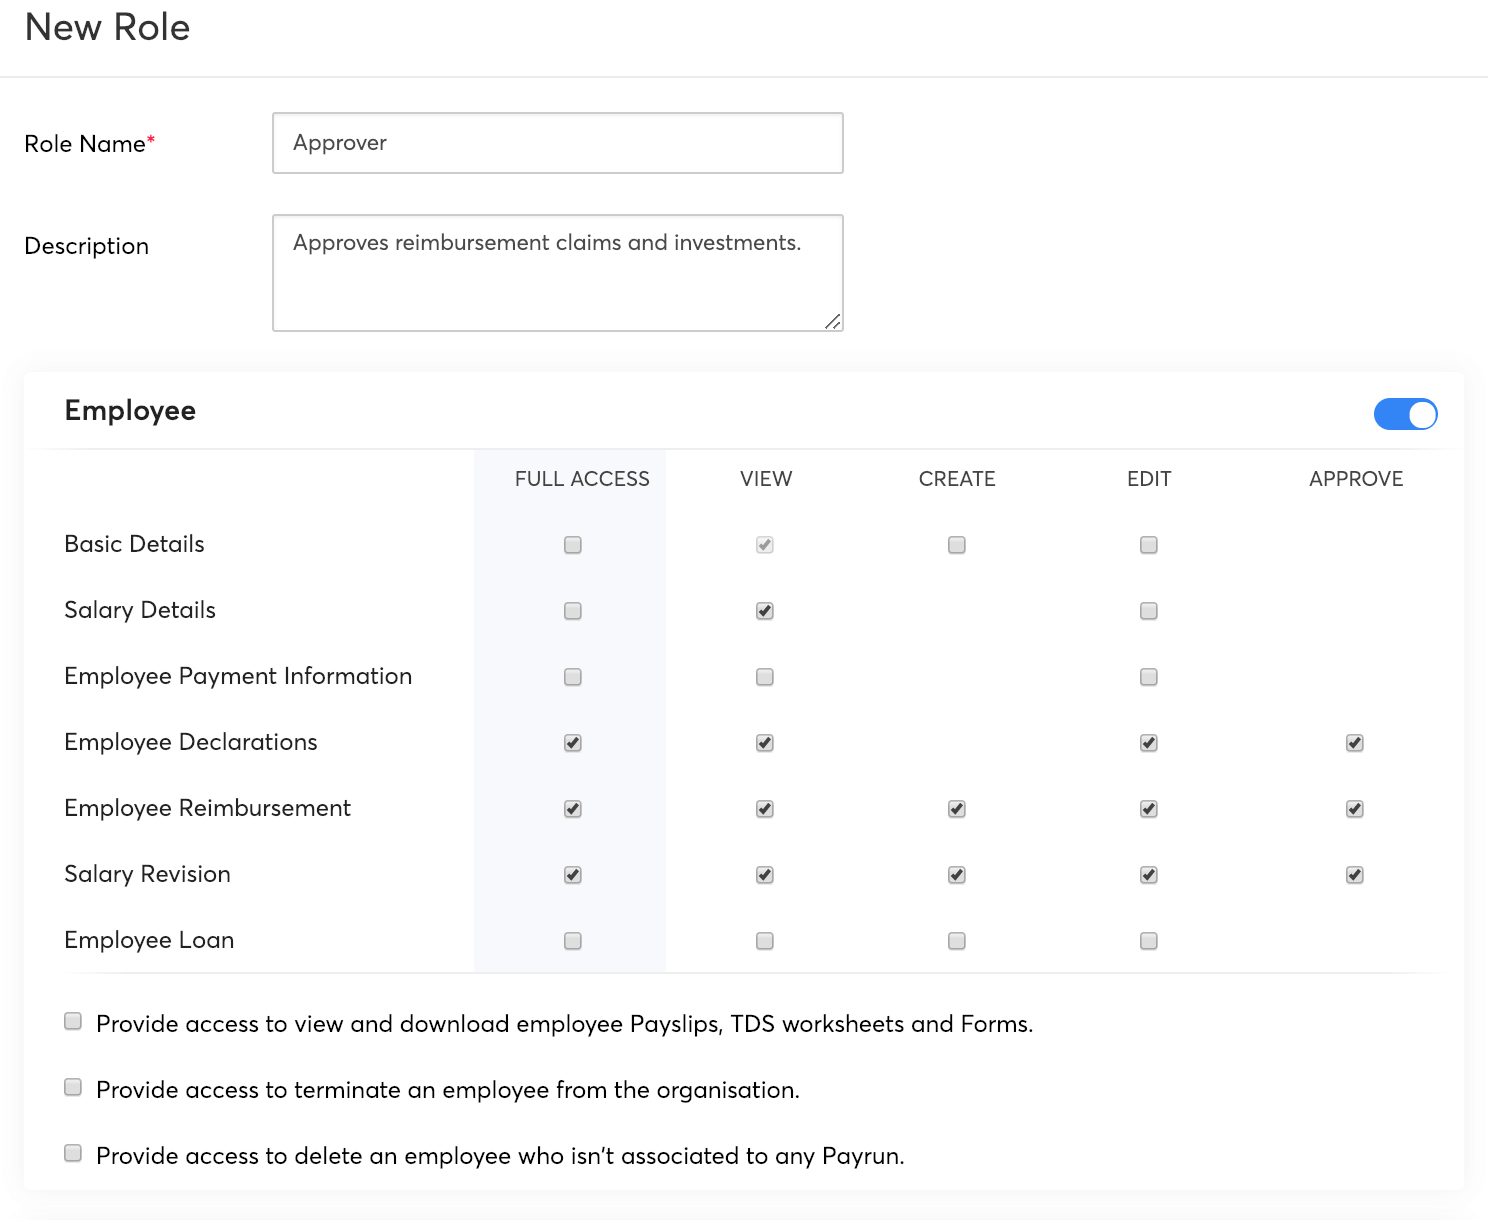Uncheck Approve for Employee Declarations
The height and width of the screenshot is (1220, 1488).
coord(1355,743)
